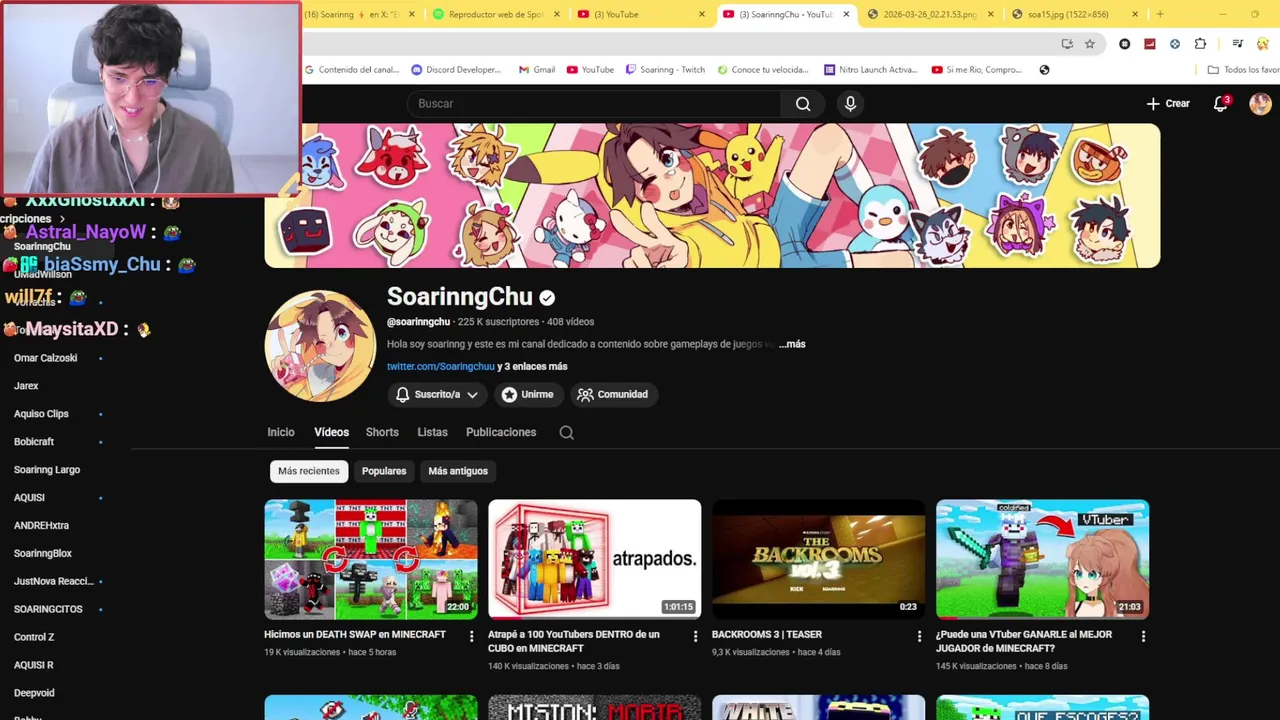The width and height of the screenshot is (1280, 720).
Task: Open options menu for BACKROOMS 3 TEASER
Action: (x=920, y=636)
